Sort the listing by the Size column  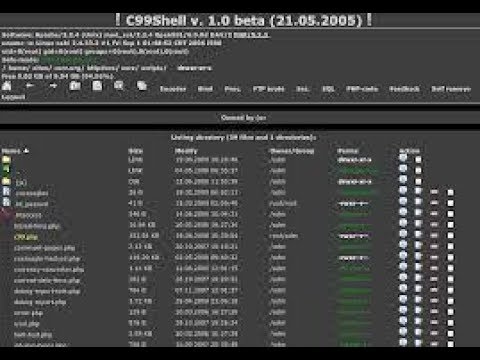point(135,151)
